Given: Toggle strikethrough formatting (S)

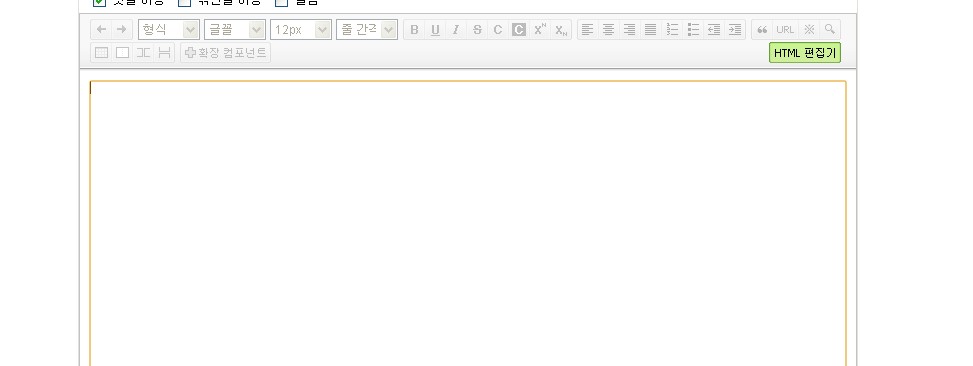Looking at the screenshot, I should [477, 30].
